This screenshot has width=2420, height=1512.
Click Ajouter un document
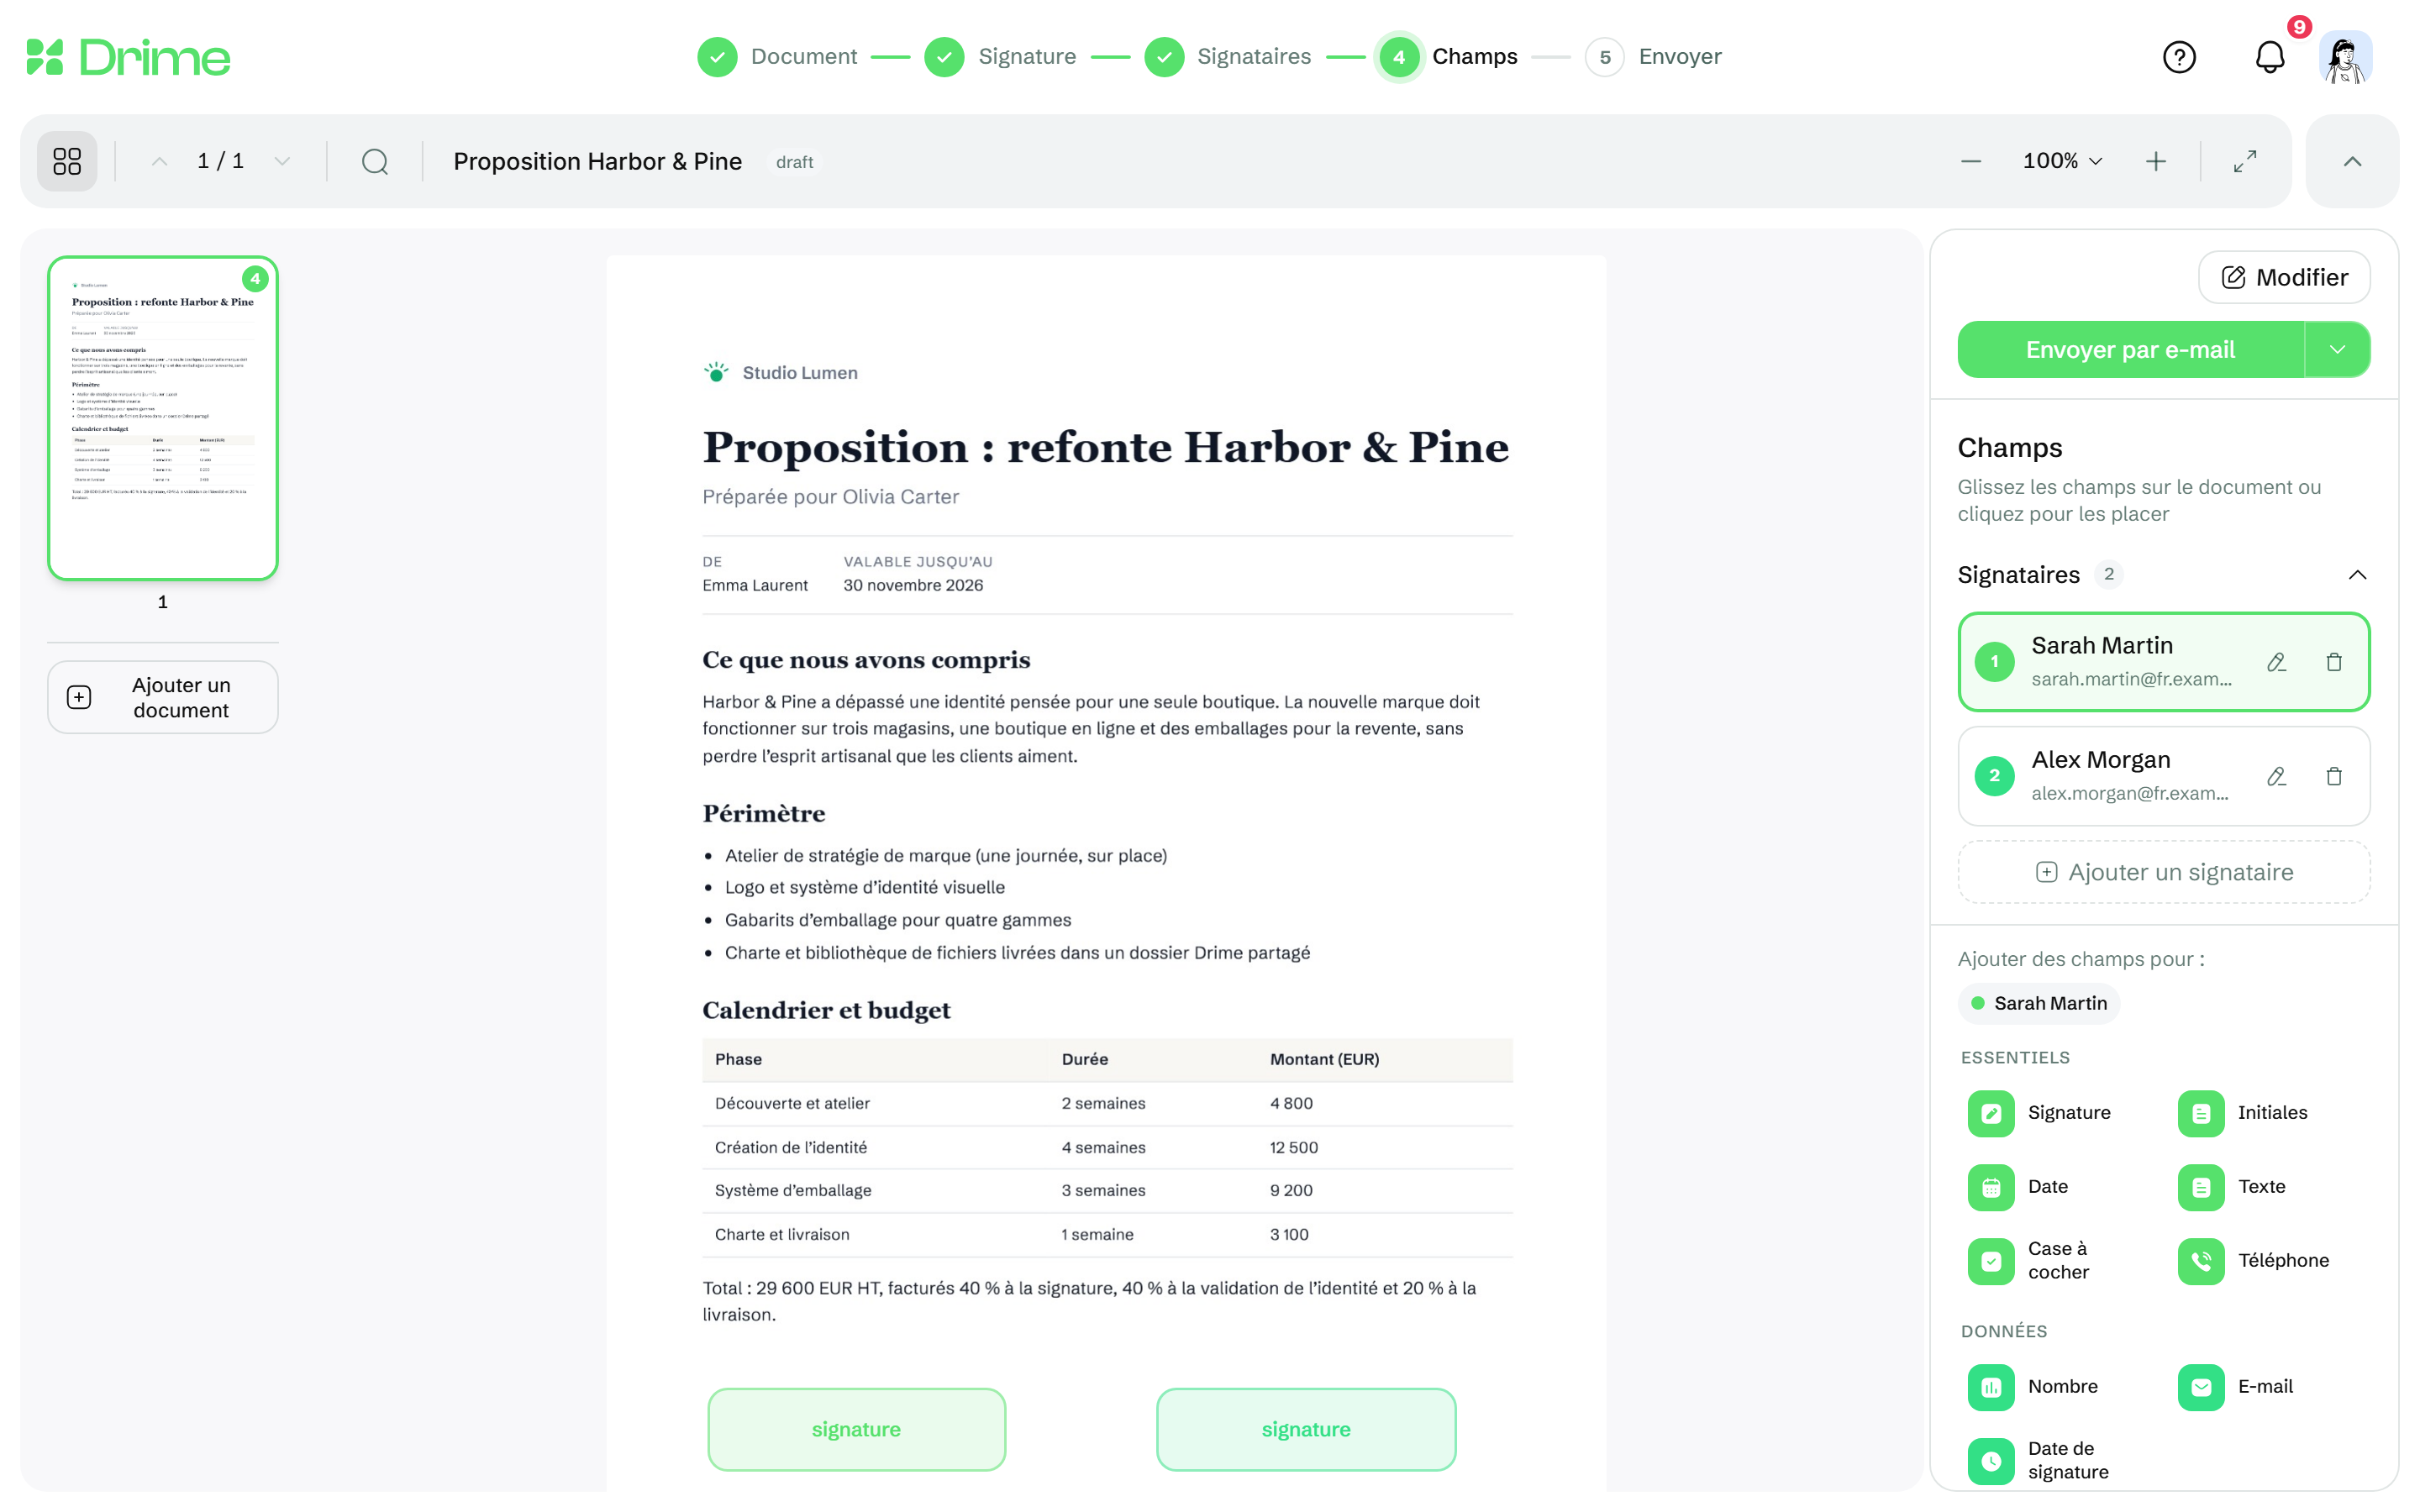163,697
